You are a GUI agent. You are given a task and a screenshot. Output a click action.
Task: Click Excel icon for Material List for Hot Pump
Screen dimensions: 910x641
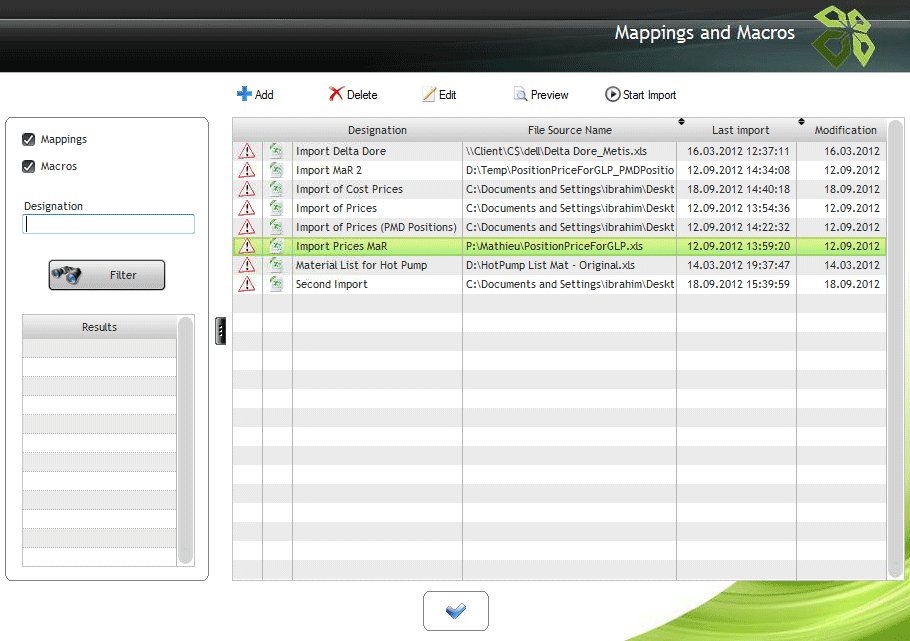[277, 265]
